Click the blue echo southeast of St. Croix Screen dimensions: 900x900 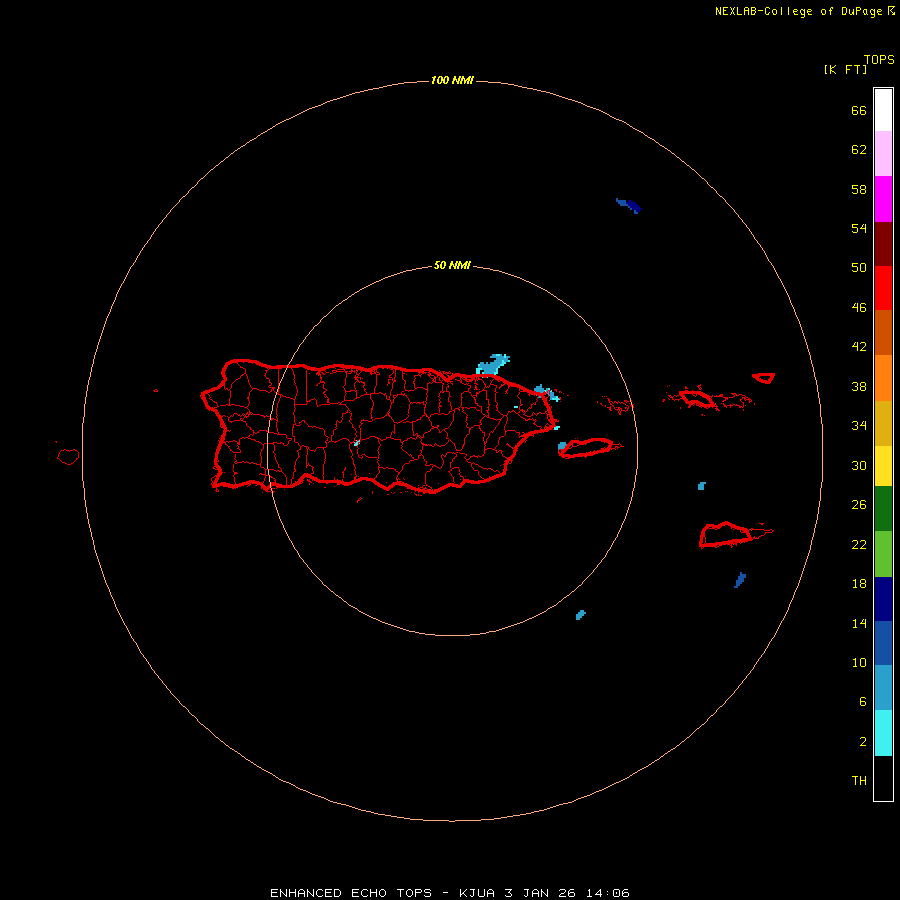(x=740, y=580)
